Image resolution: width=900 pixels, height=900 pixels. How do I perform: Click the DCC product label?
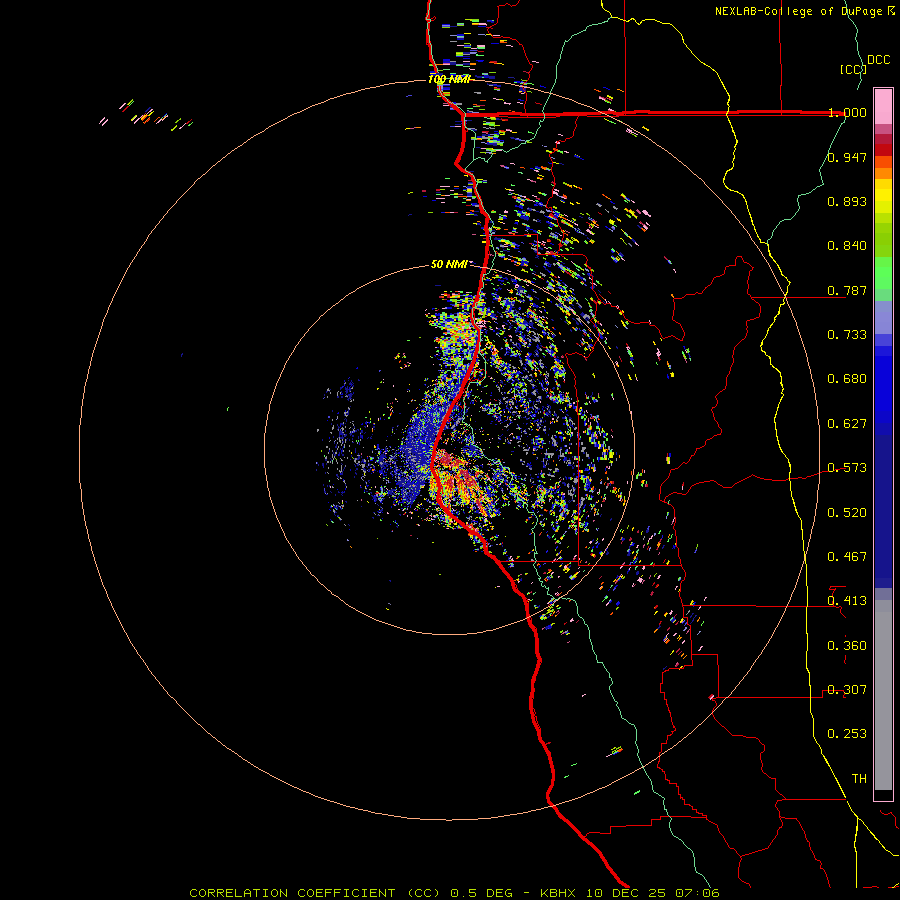pos(879,60)
